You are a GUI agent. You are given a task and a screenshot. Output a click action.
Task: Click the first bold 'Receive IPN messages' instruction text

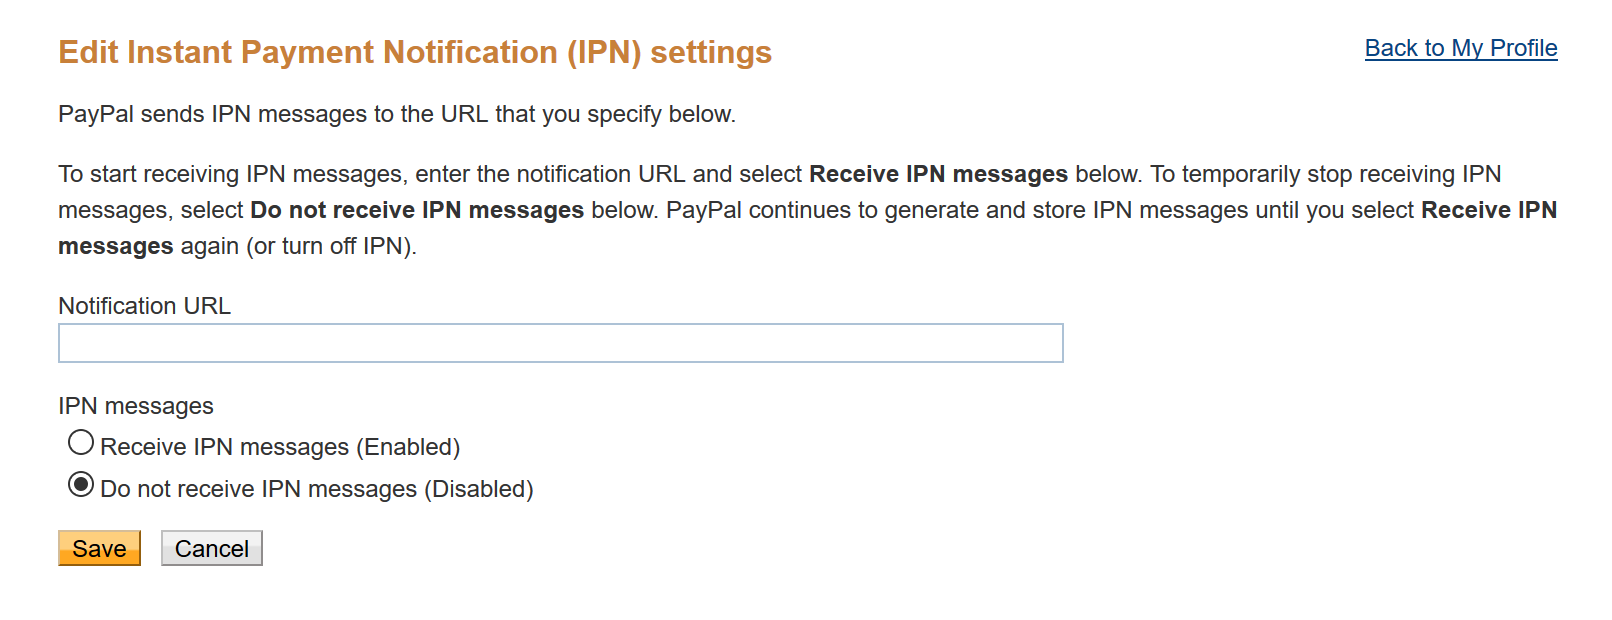click(x=938, y=174)
